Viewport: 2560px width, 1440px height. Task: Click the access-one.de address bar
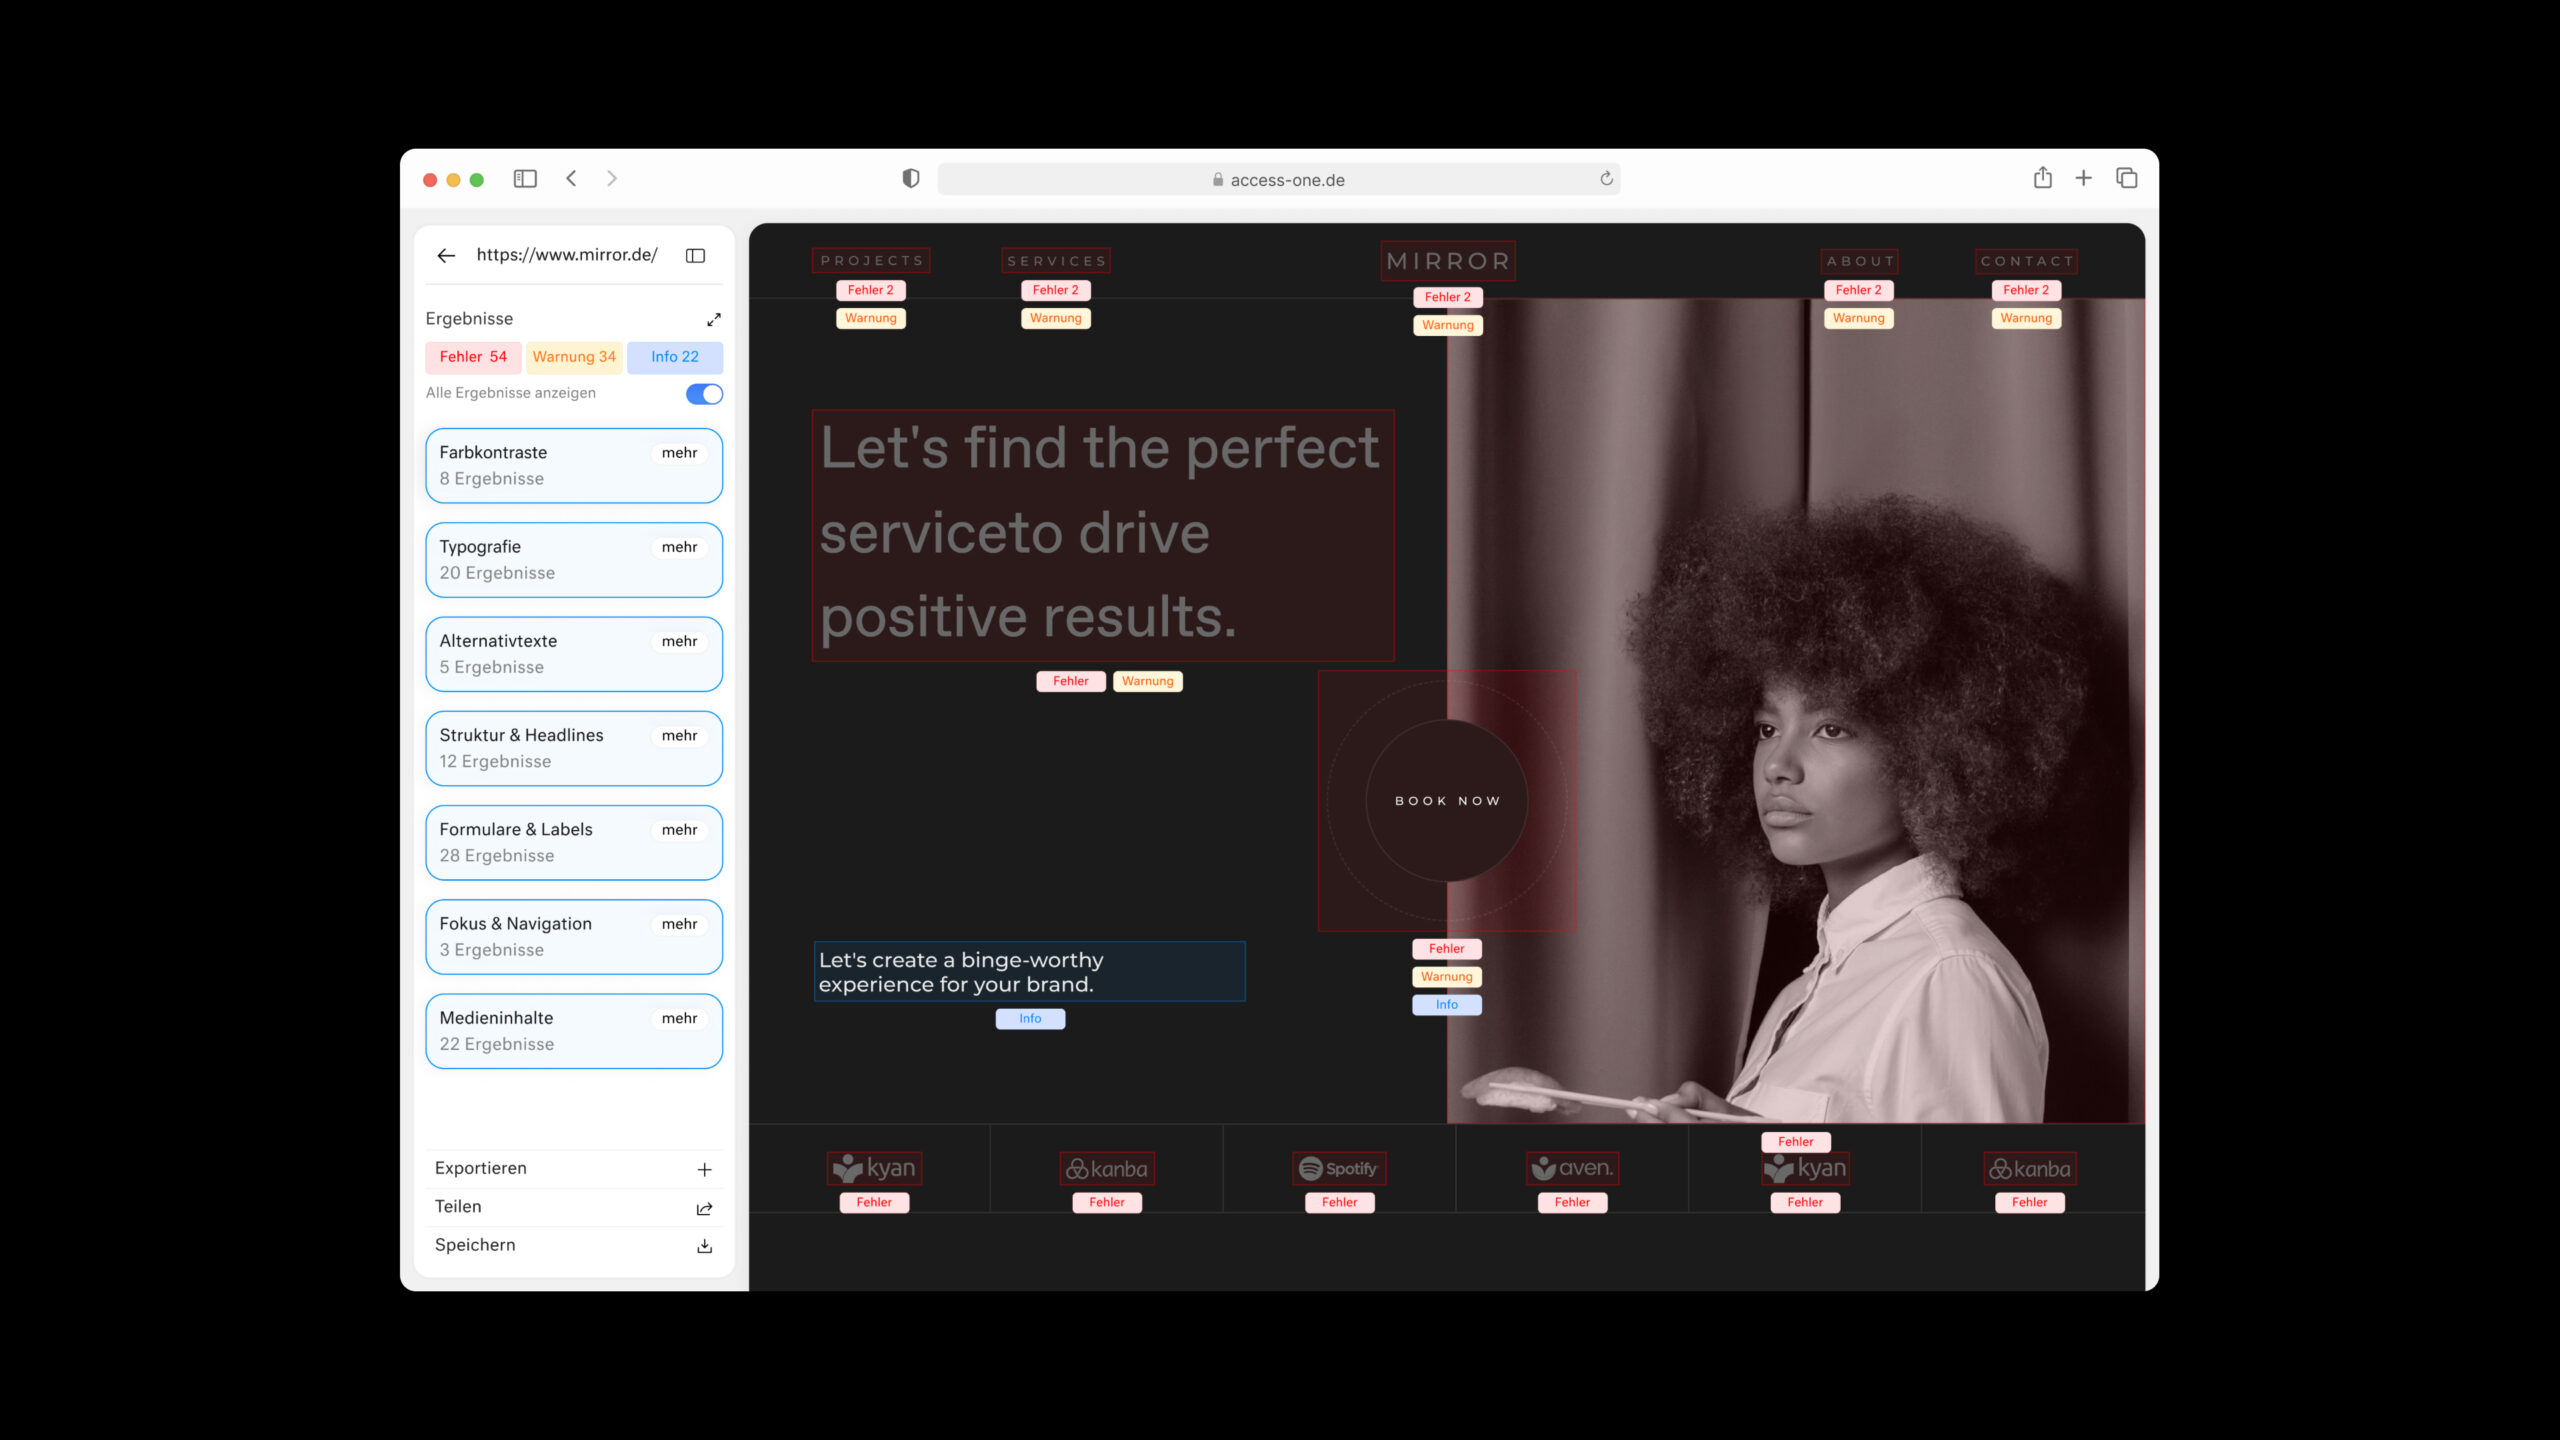(x=1278, y=180)
